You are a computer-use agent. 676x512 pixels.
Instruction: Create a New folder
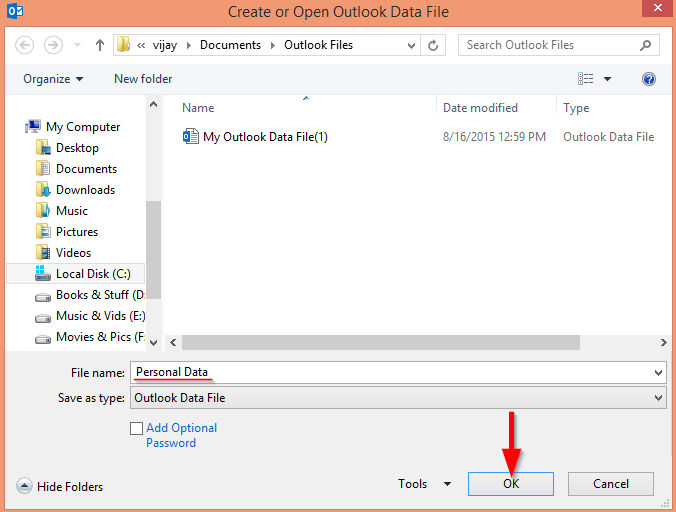point(143,79)
